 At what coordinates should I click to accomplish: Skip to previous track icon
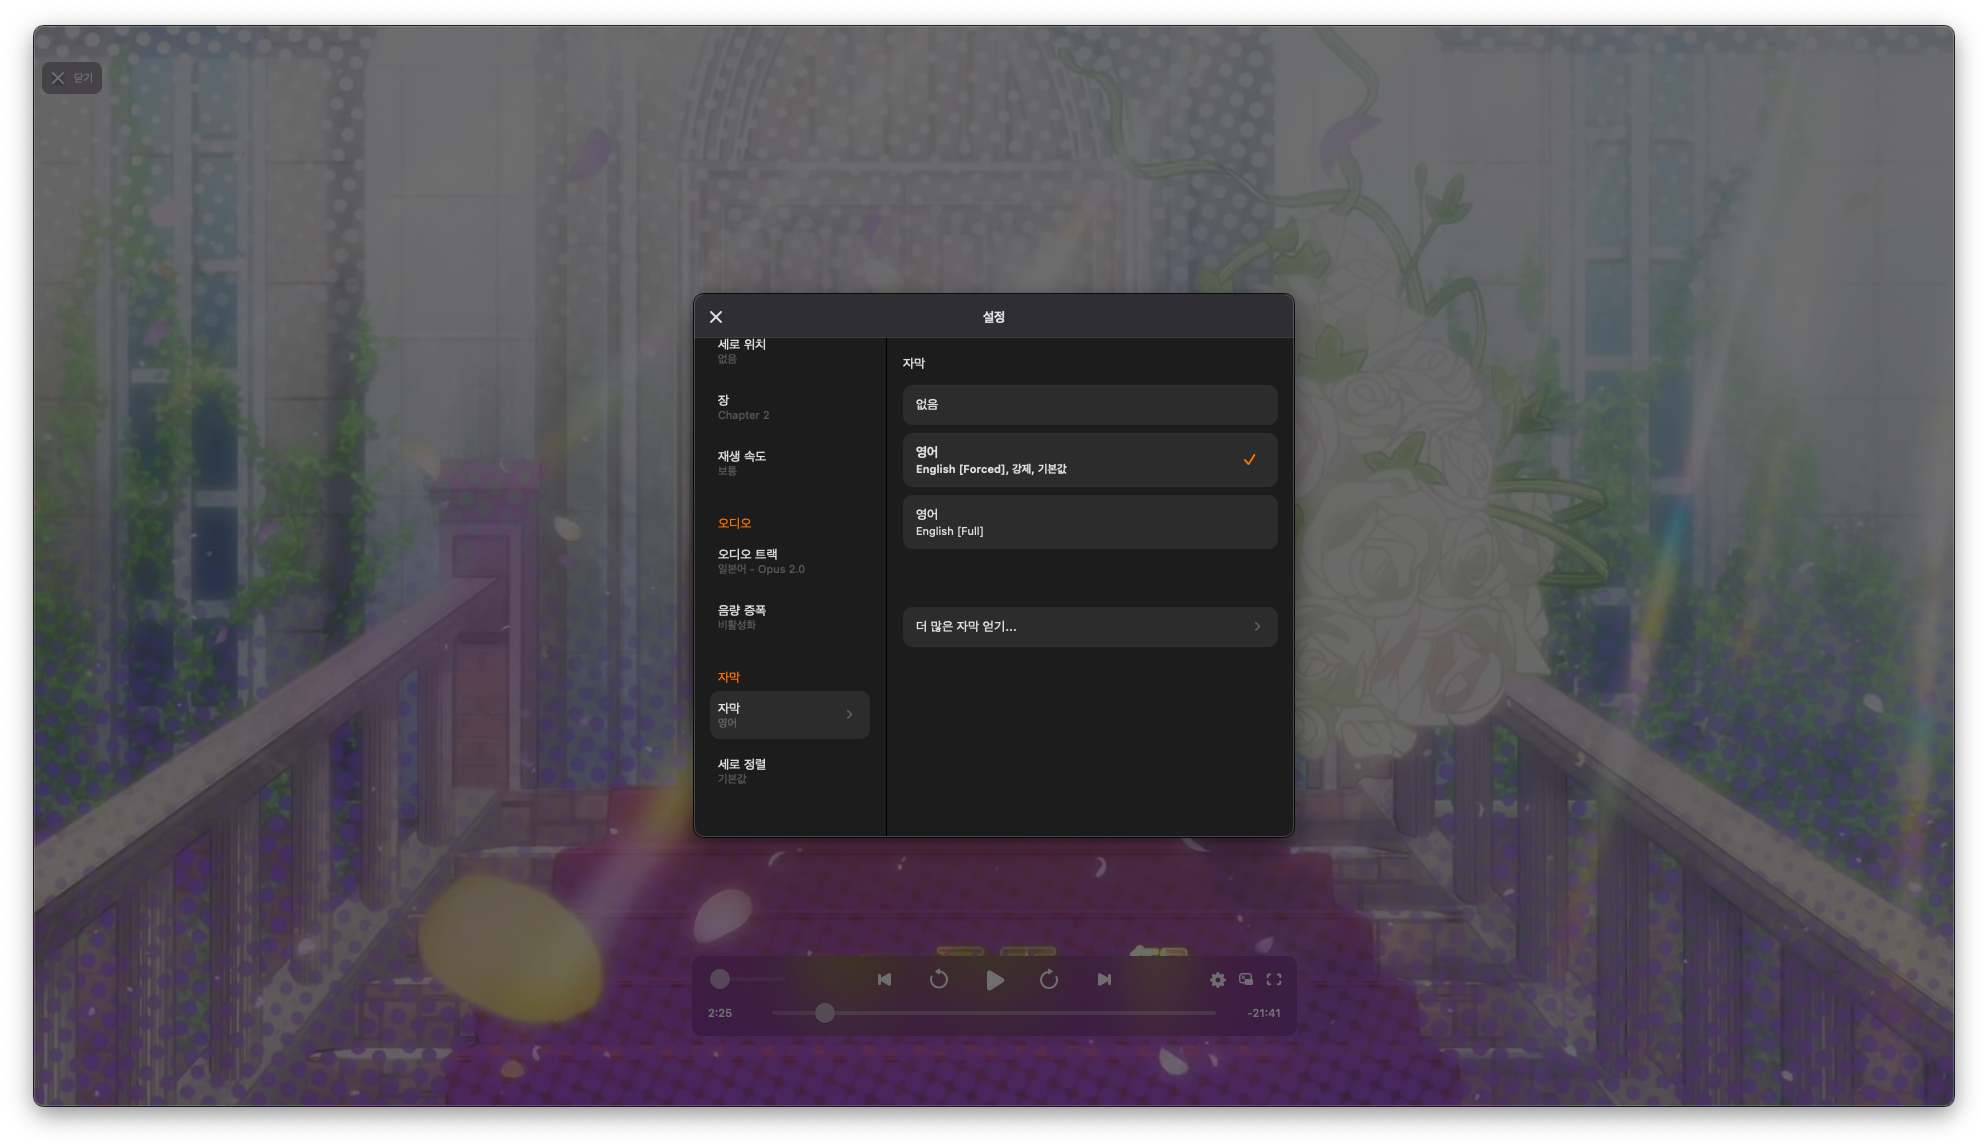click(x=884, y=980)
